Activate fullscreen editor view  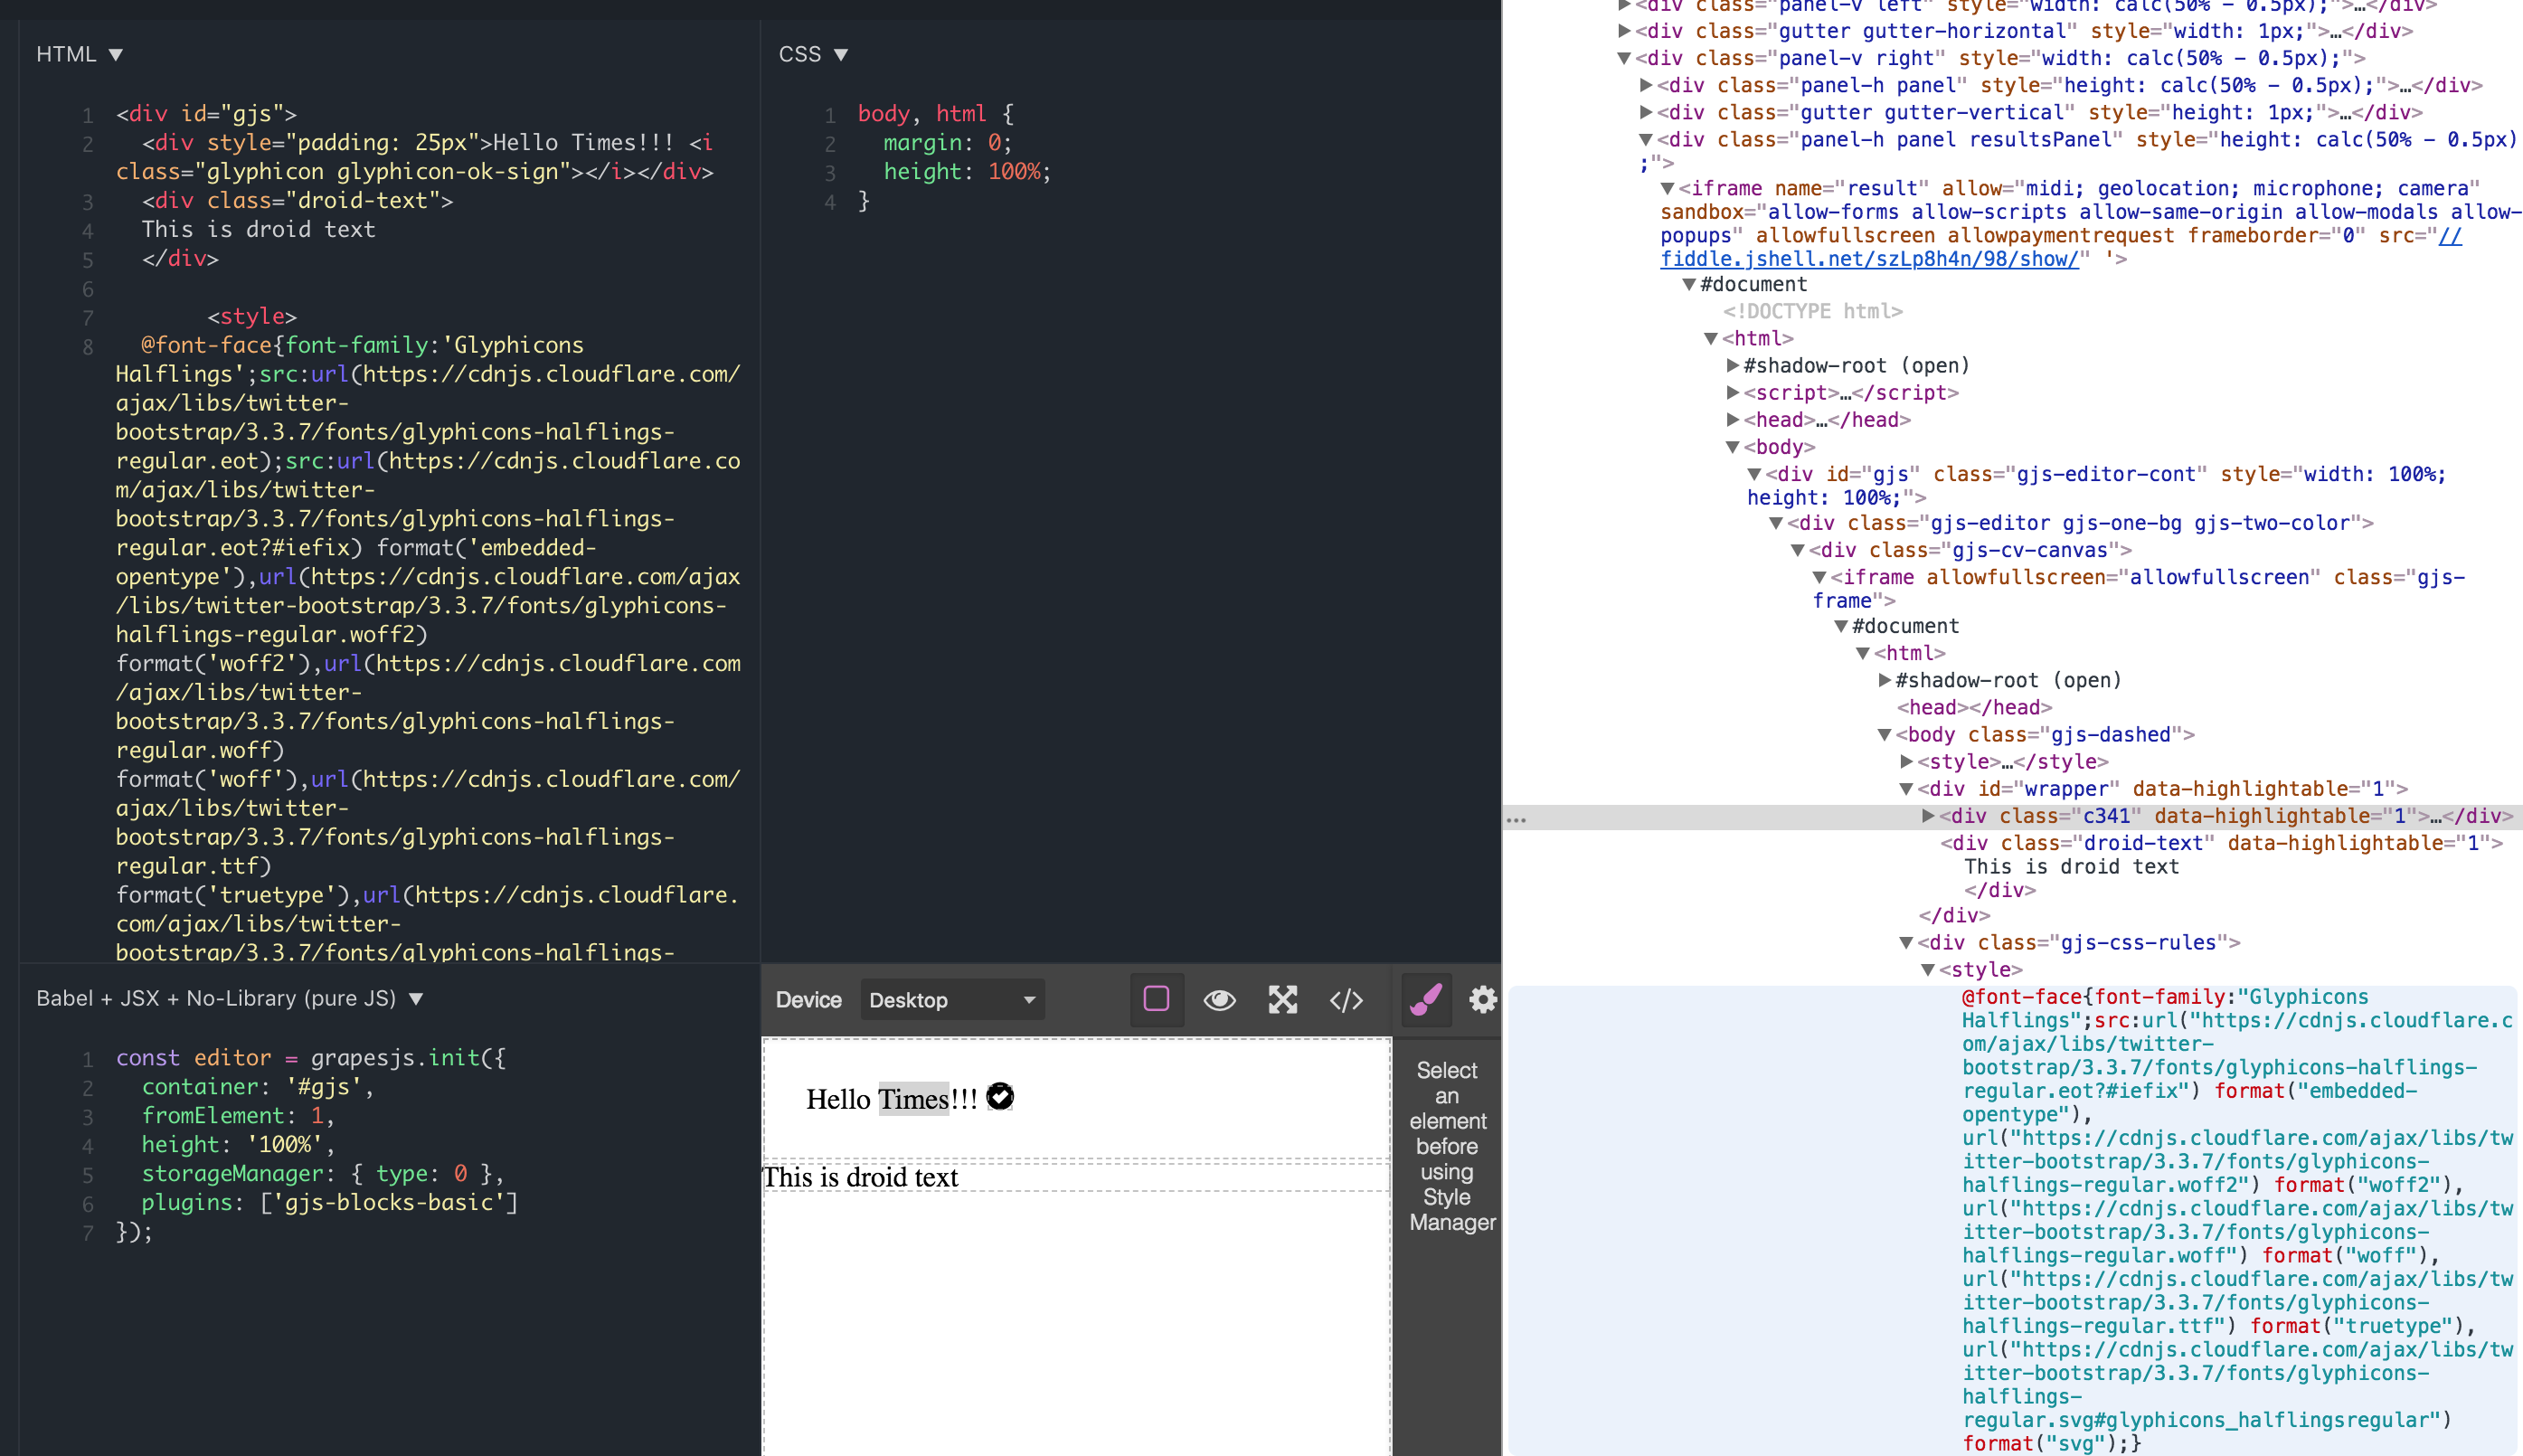pos(1283,999)
